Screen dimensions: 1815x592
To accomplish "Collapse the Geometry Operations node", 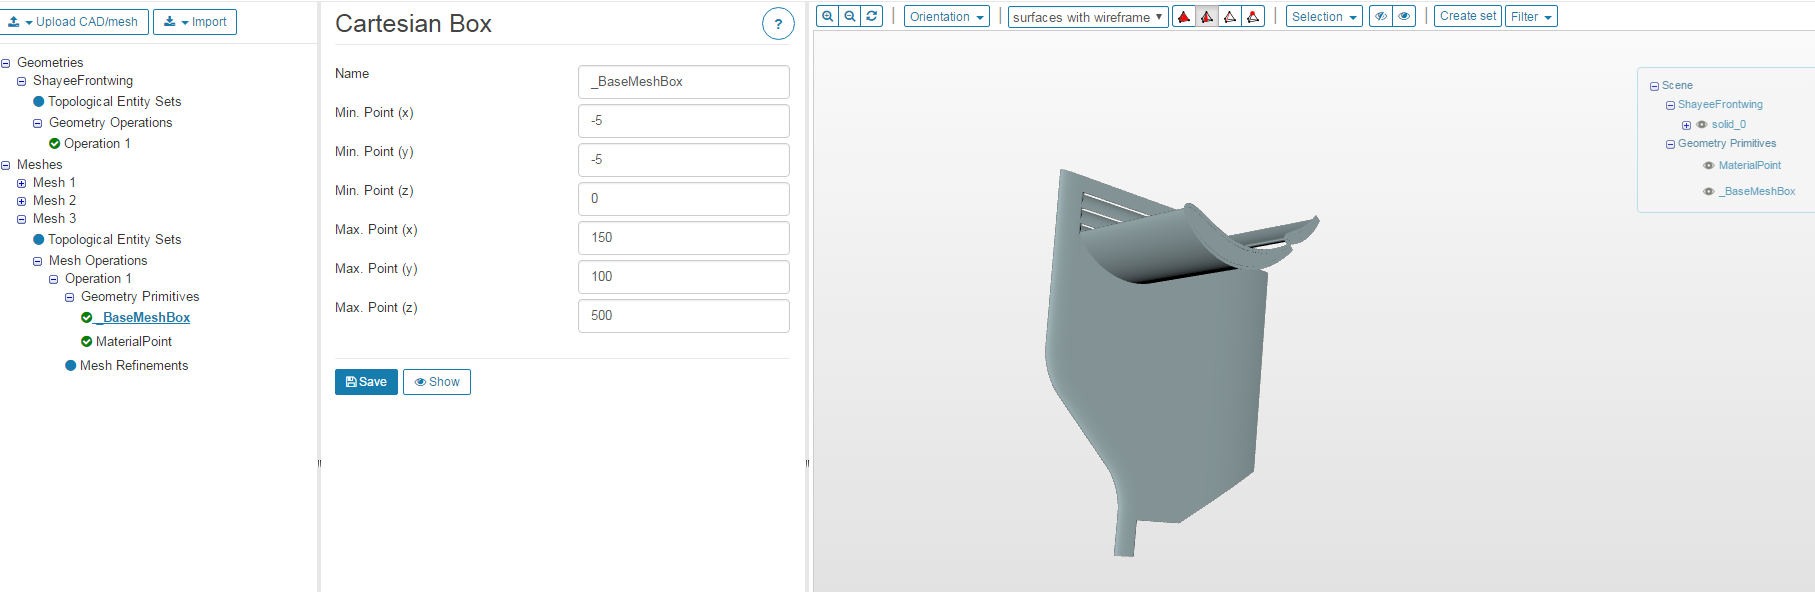I will click(x=38, y=123).
